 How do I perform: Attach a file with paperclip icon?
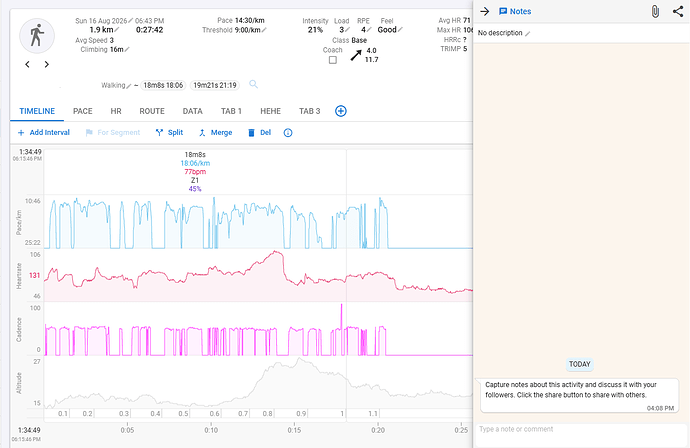(655, 11)
